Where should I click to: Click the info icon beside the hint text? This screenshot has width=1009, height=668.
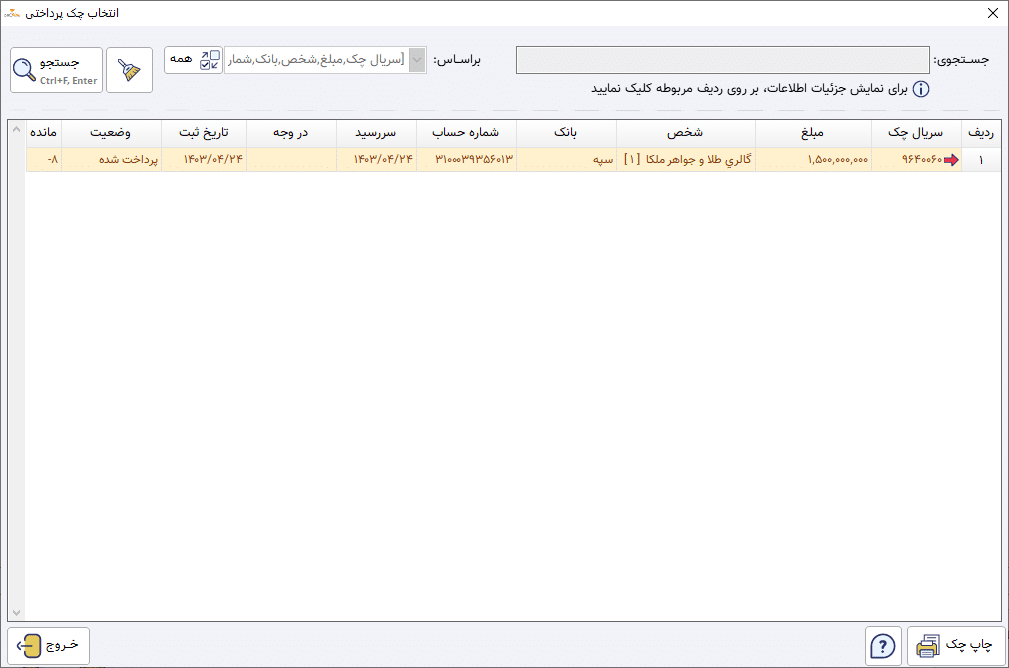click(921, 89)
